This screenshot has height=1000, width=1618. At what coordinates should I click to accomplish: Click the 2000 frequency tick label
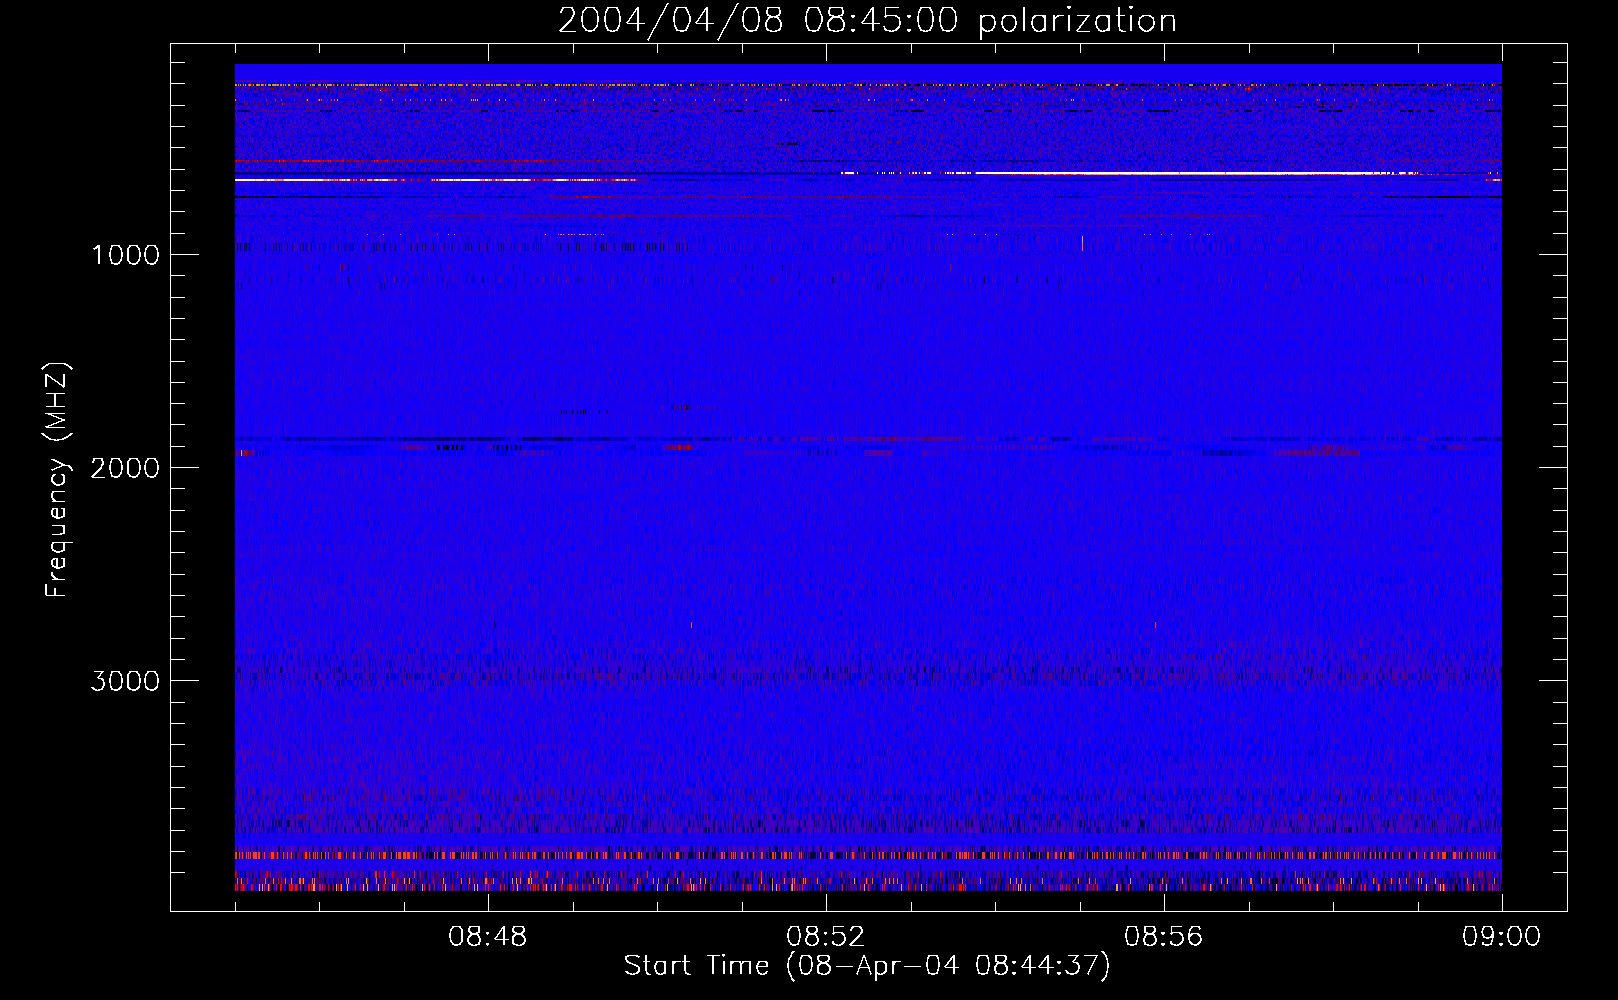click(x=125, y=468)
